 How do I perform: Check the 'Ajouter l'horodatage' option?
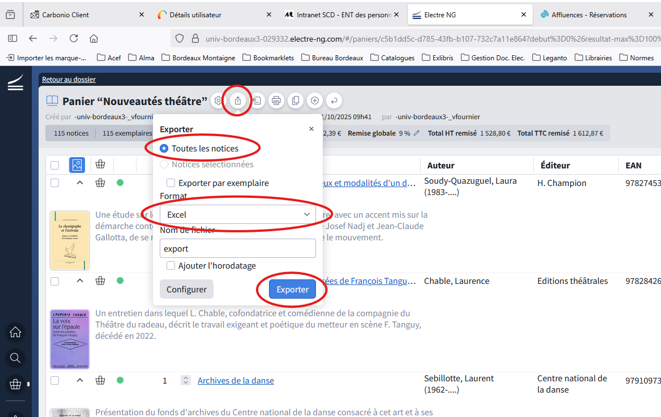(x=171, y=266)
